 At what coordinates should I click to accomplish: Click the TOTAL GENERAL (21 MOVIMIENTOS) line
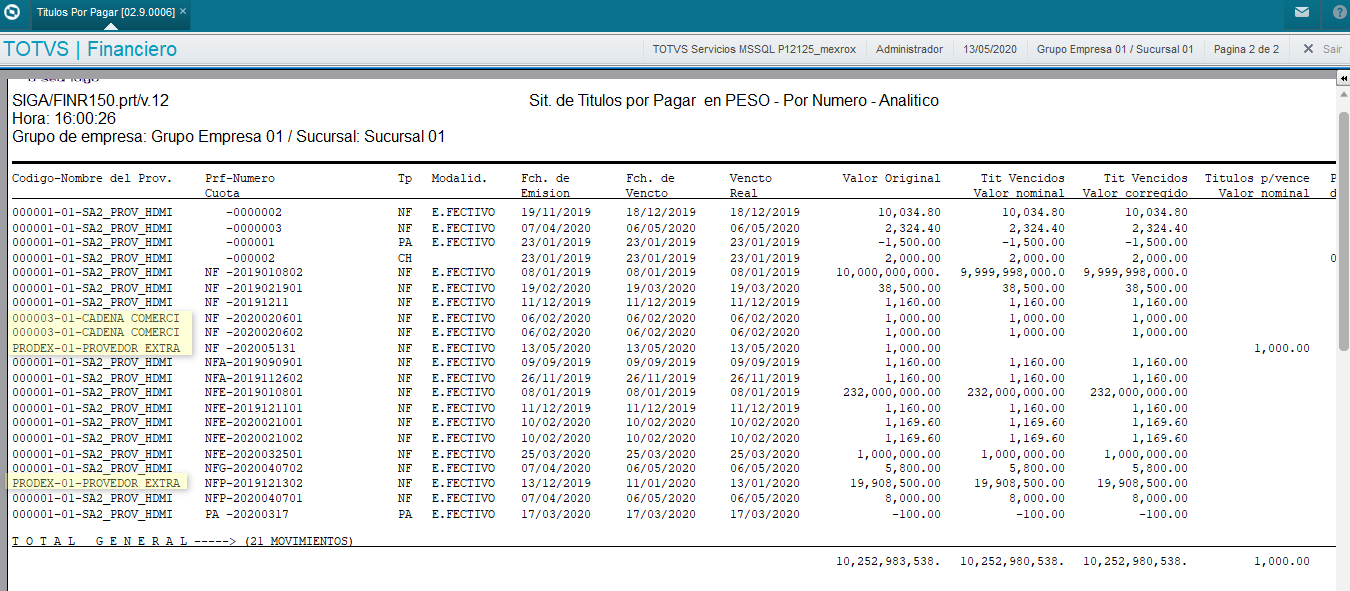coord(183,541)
